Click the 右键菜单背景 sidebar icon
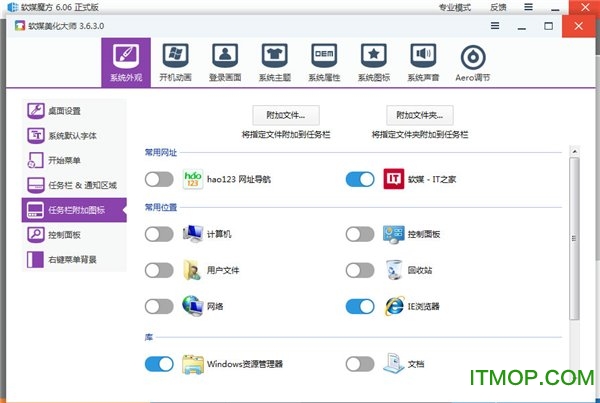The height and width of the screenshot is (403, 600). click(36, 259)
